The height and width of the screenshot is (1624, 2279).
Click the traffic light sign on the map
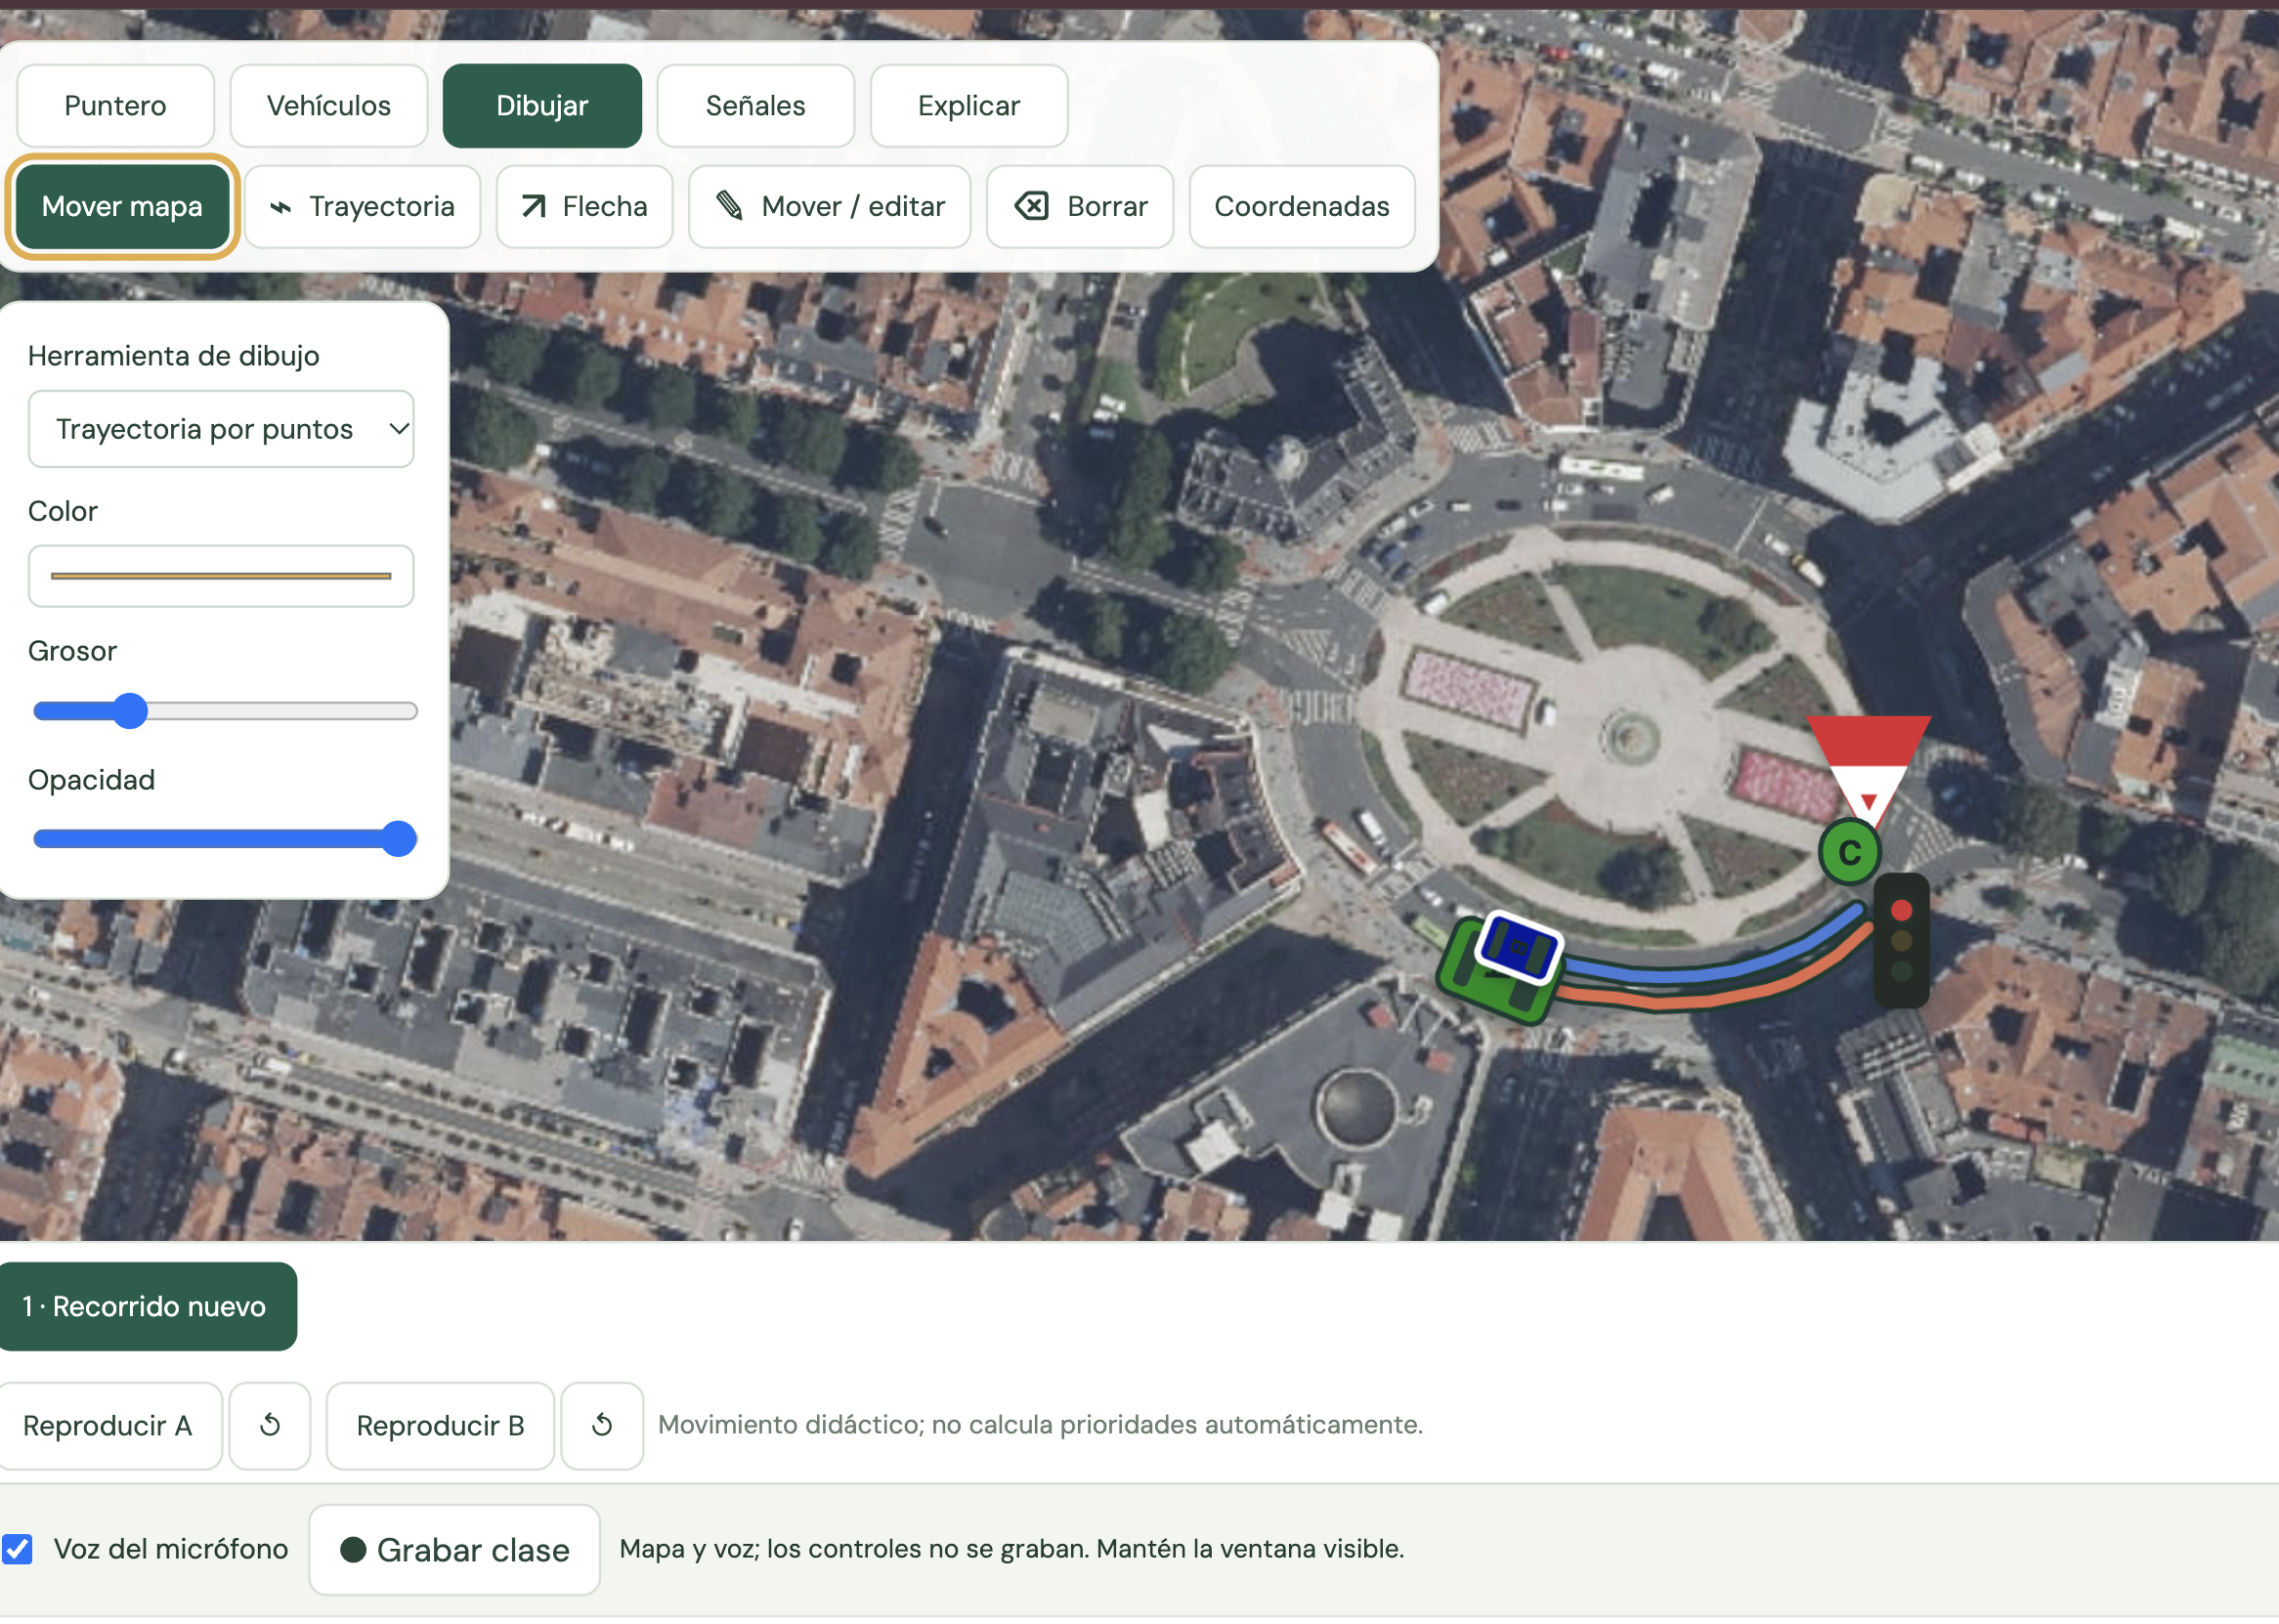1901,940
